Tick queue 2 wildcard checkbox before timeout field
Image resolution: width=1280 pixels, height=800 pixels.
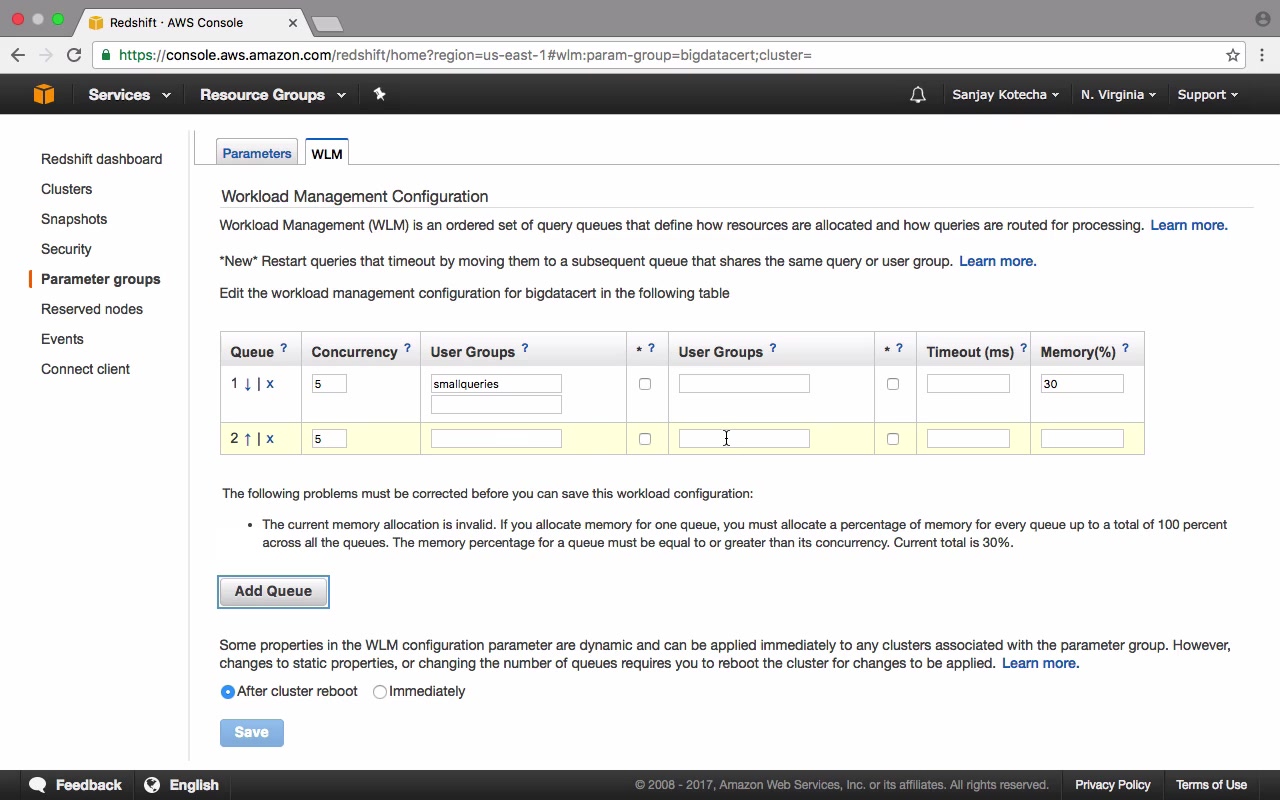[893, 439]
